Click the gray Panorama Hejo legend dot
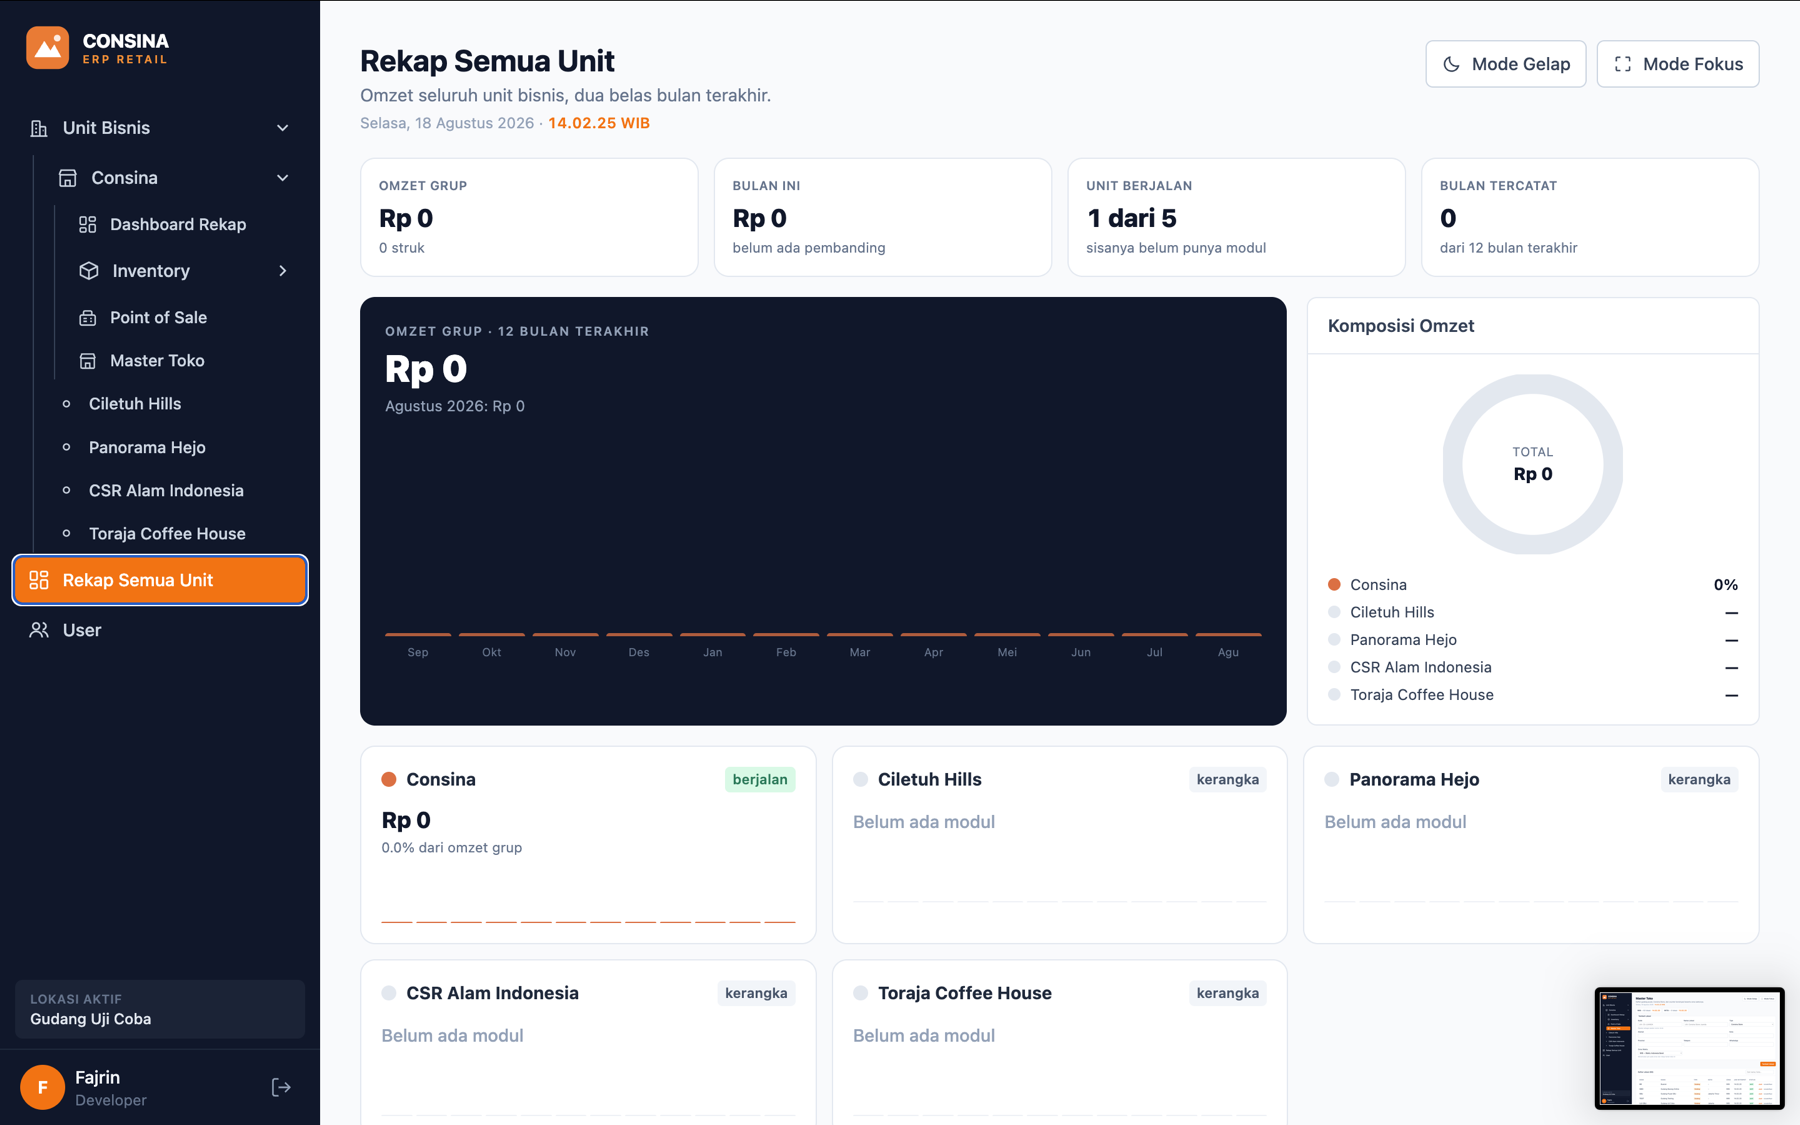This screenshot has height=1125, width=1800. tap(1334, 640)
